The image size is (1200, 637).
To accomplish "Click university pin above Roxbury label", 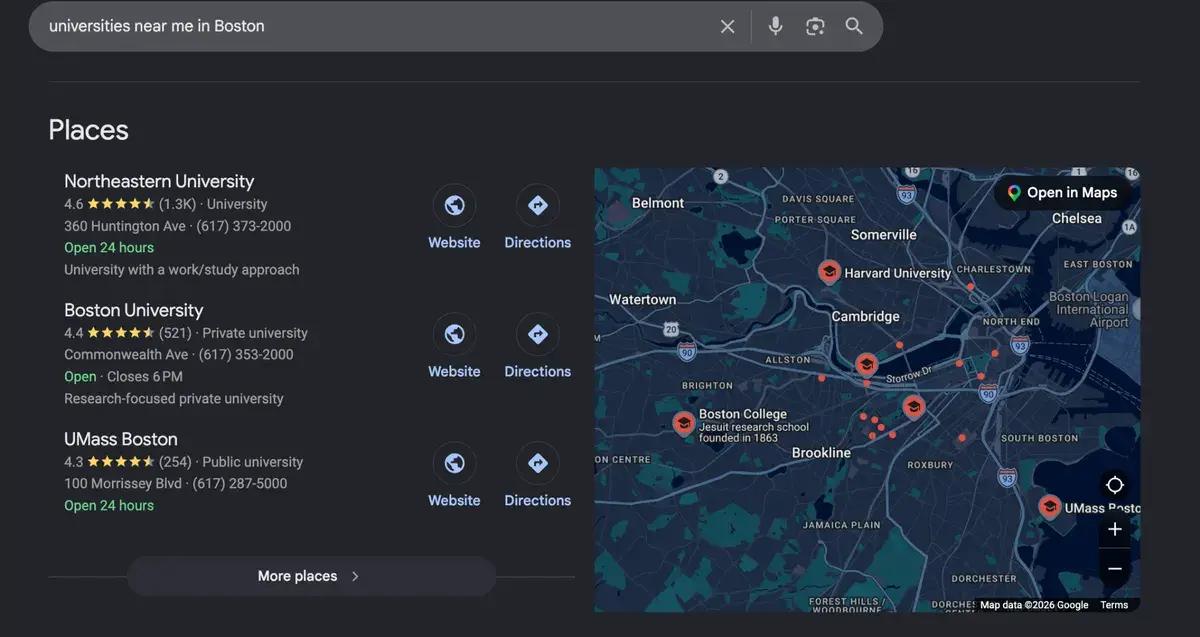I will [x=913, y=407].
